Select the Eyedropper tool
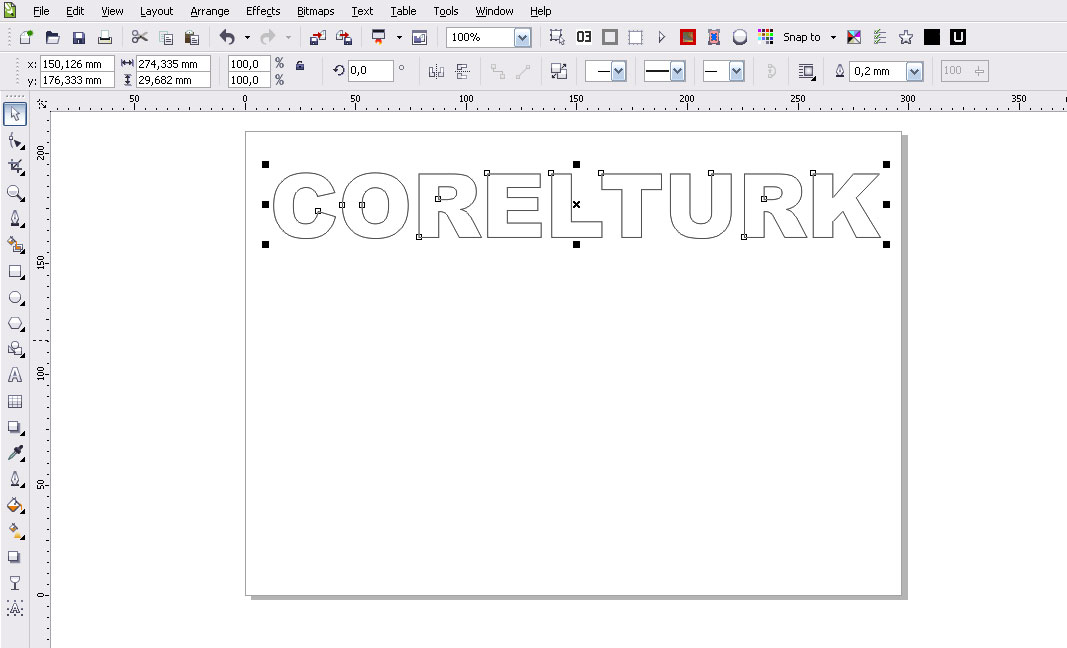The height and width of the screenshot is (648, 1067). (15, 453)
